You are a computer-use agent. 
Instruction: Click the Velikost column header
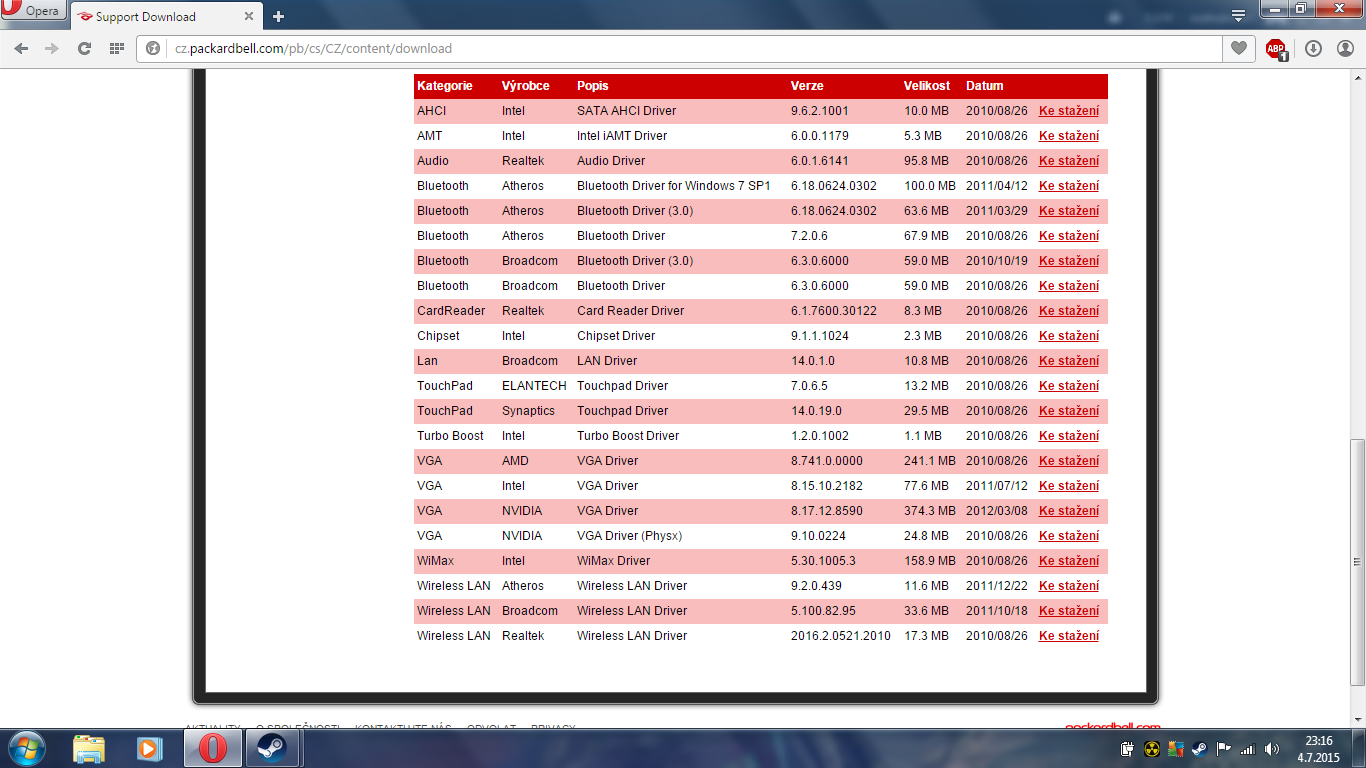pos(927,86)
